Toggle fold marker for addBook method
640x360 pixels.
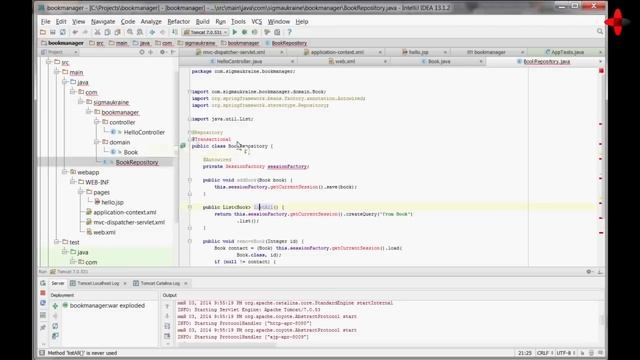[x=190, y=180]
